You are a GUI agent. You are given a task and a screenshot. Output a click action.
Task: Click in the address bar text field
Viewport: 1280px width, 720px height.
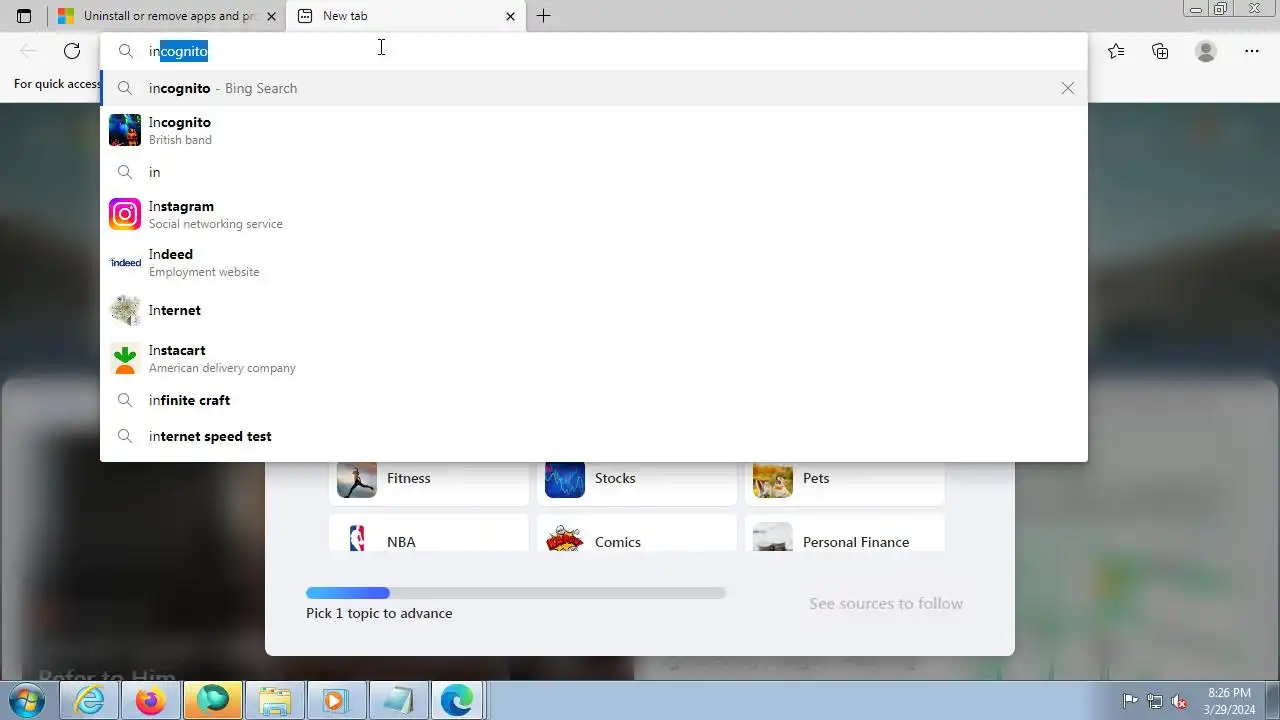[593, 51]
